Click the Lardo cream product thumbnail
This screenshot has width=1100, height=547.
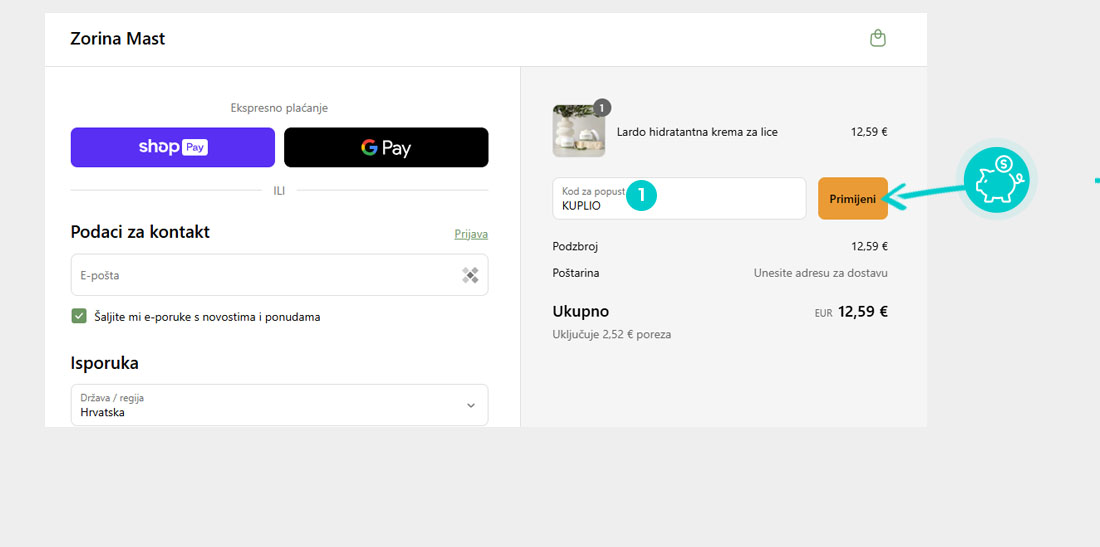(578, 132)
